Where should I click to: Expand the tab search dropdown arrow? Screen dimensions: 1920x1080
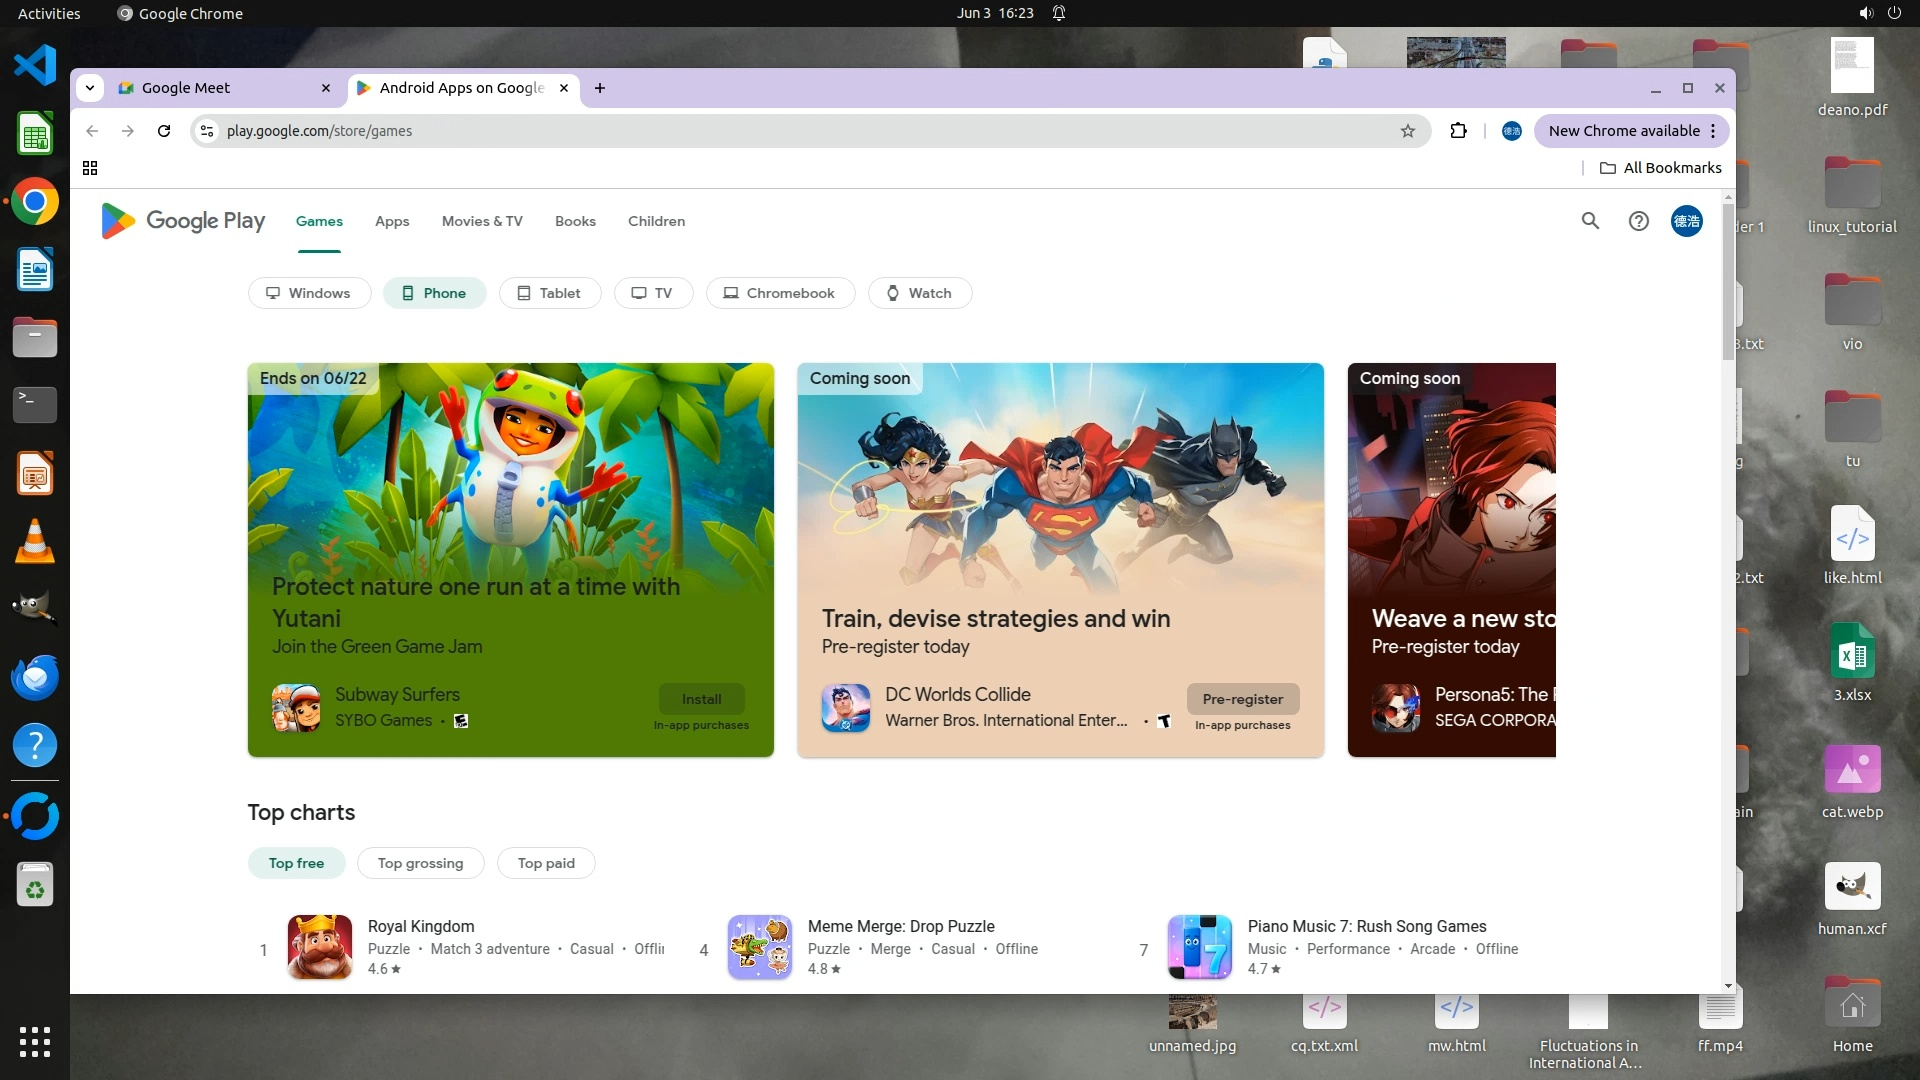click(x=90, y=88)
